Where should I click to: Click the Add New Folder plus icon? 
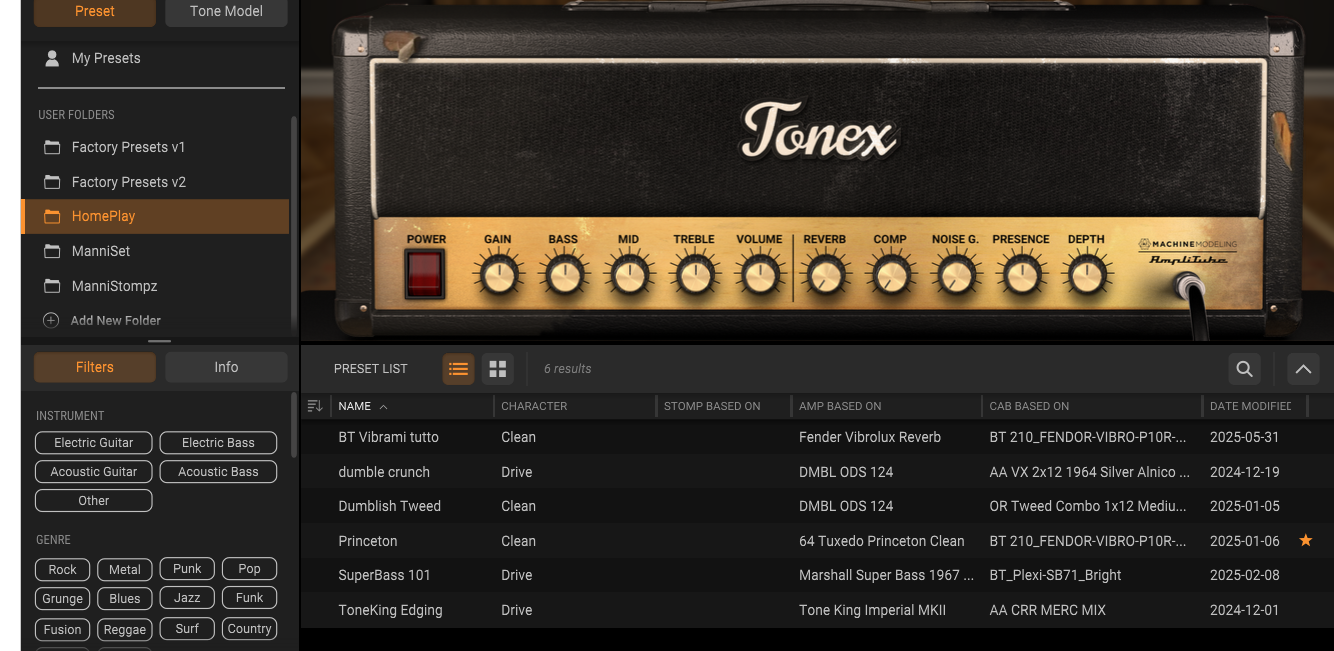point(51,320)
